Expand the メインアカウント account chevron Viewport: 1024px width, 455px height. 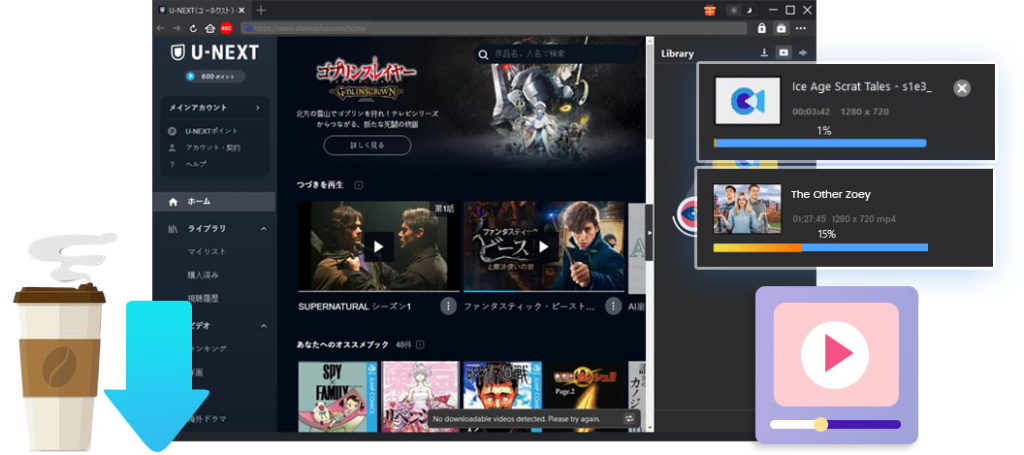[x=258, y=108]
